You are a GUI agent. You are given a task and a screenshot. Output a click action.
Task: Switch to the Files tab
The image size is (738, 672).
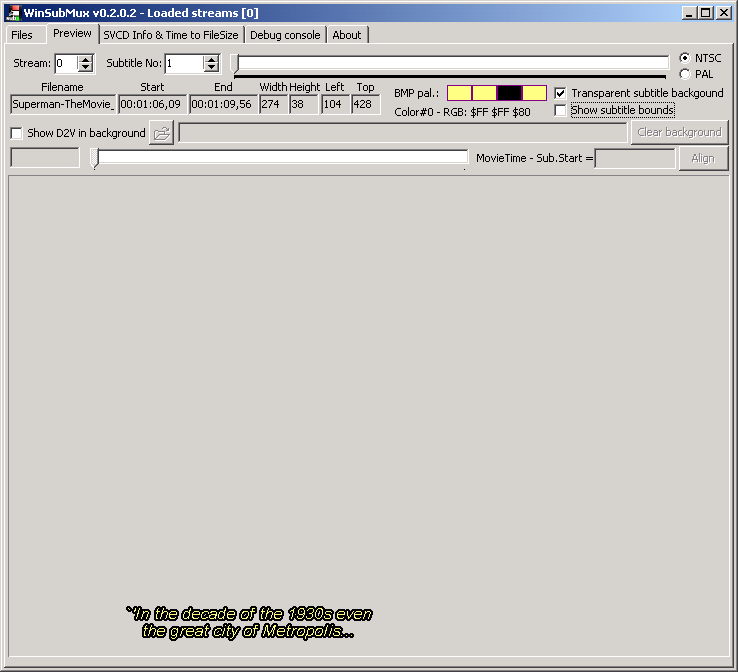coord(22,35)
